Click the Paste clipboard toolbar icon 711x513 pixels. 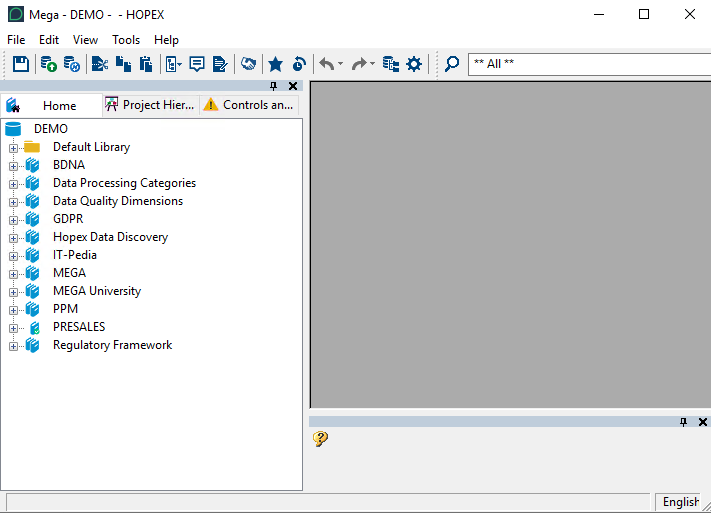tap(146, 64)
